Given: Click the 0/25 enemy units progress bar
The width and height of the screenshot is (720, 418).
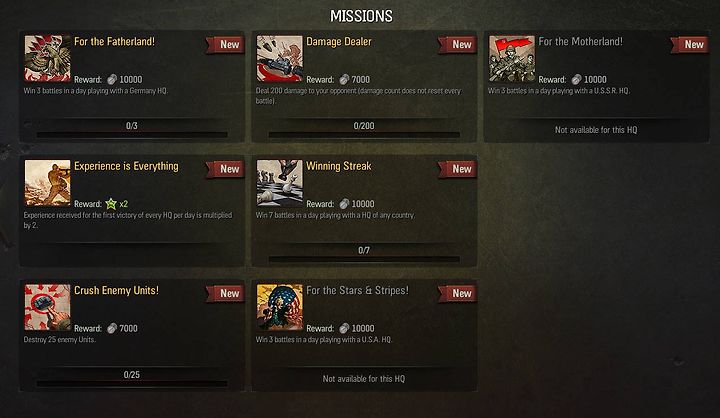Looking at the screenshot, I should tap(132, 384).
